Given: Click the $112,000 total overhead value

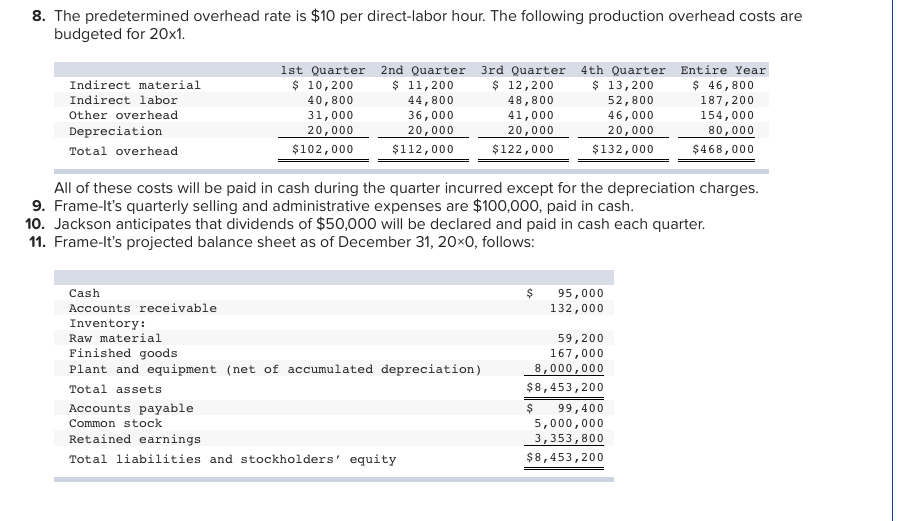Looking at the screenshot, I should [x=423, y=150].
